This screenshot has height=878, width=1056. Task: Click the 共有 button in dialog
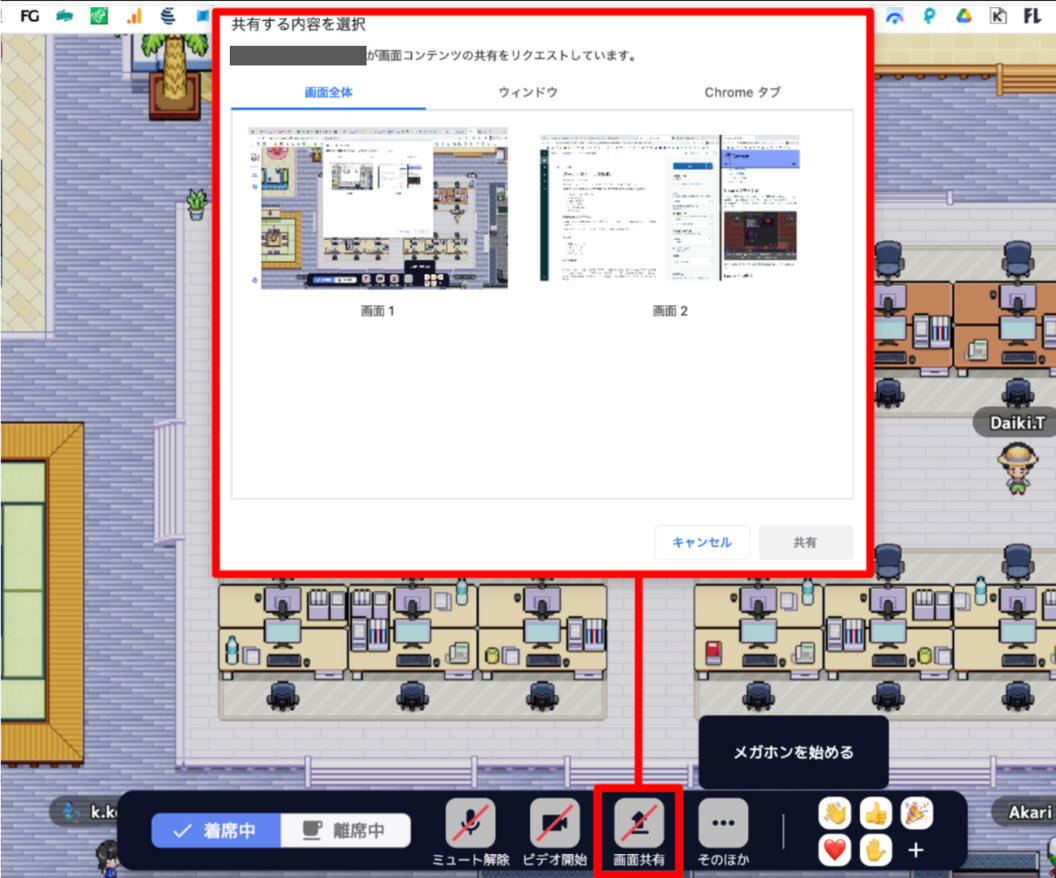[805, 542]
